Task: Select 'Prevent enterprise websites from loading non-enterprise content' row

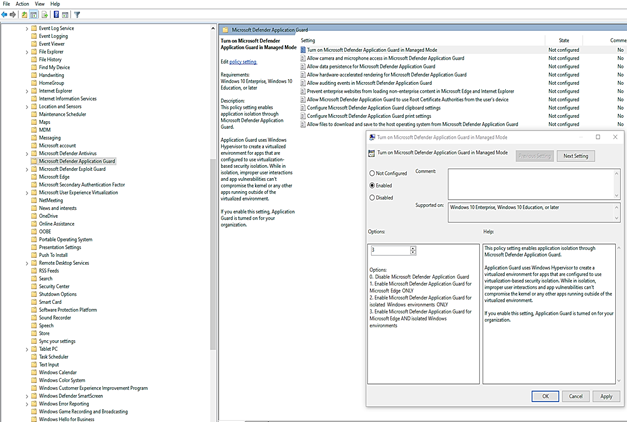Action: click(x=410, y=91)
